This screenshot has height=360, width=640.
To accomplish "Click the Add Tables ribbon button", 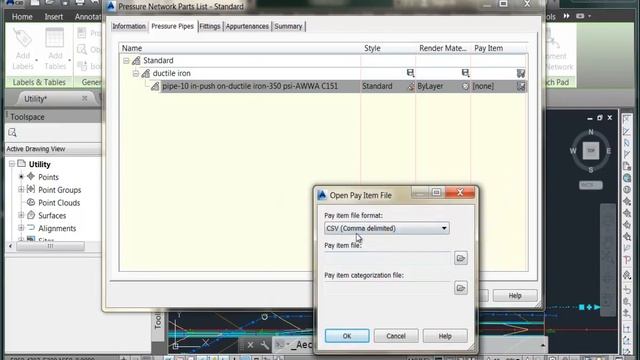I will click(55, 49).
